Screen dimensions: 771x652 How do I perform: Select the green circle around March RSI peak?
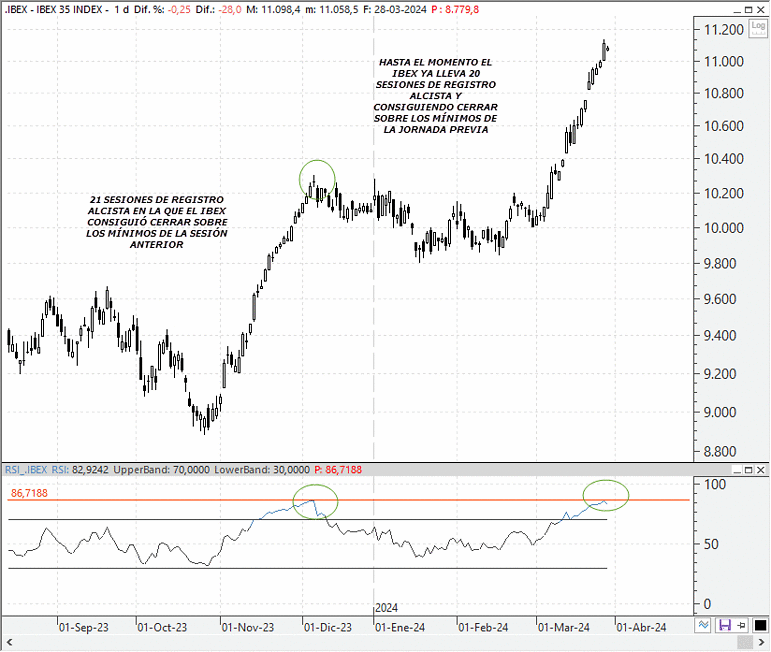[606, 495]
